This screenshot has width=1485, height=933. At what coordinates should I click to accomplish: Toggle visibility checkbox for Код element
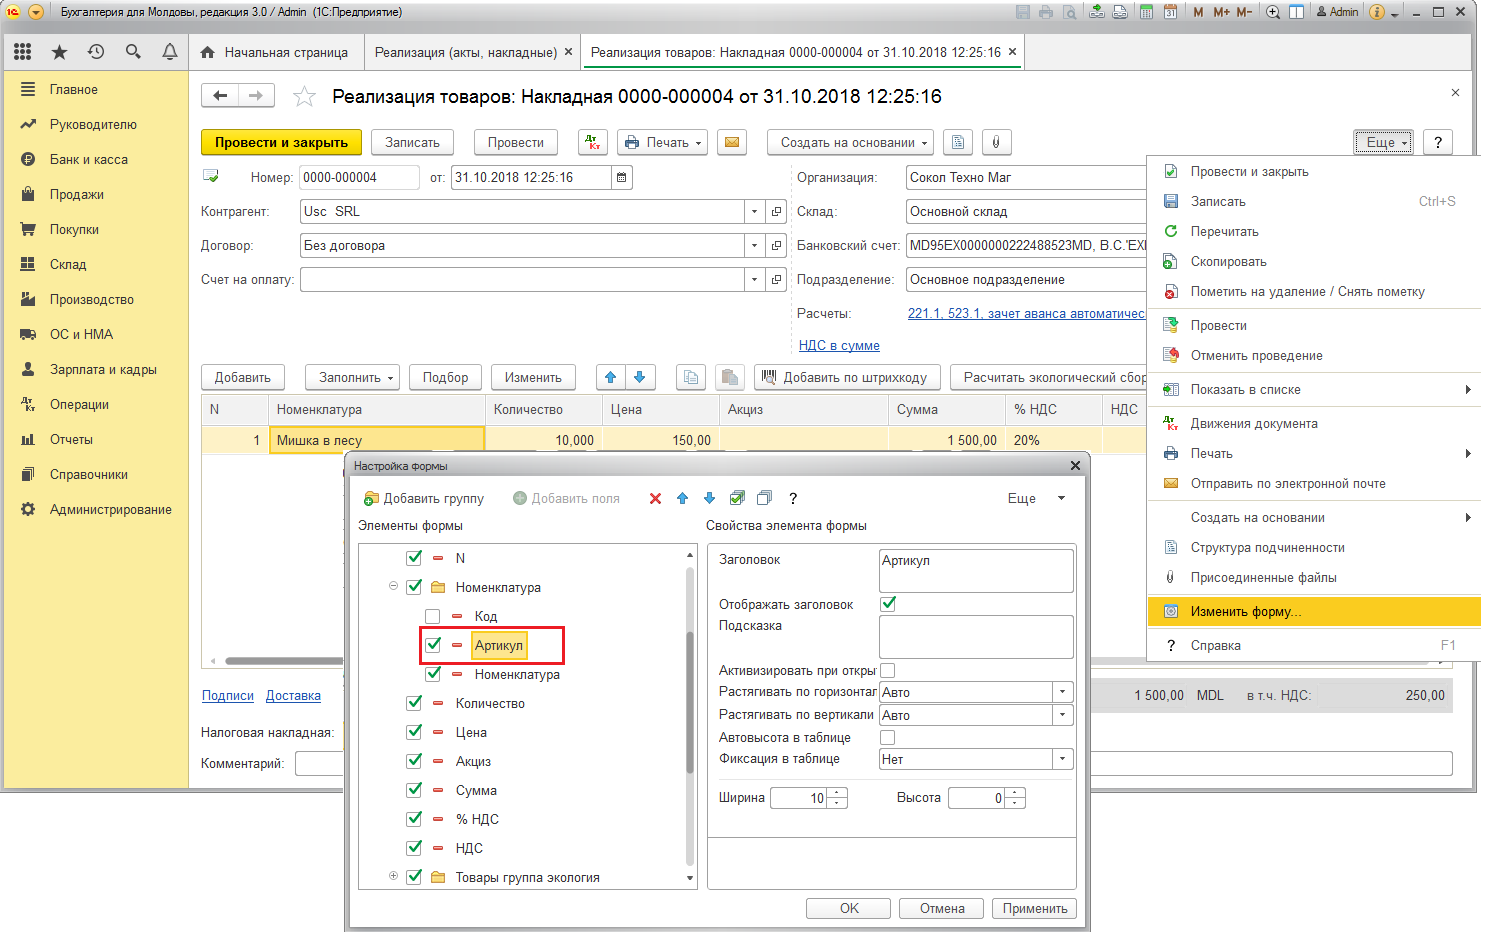[x=433, y=616]
